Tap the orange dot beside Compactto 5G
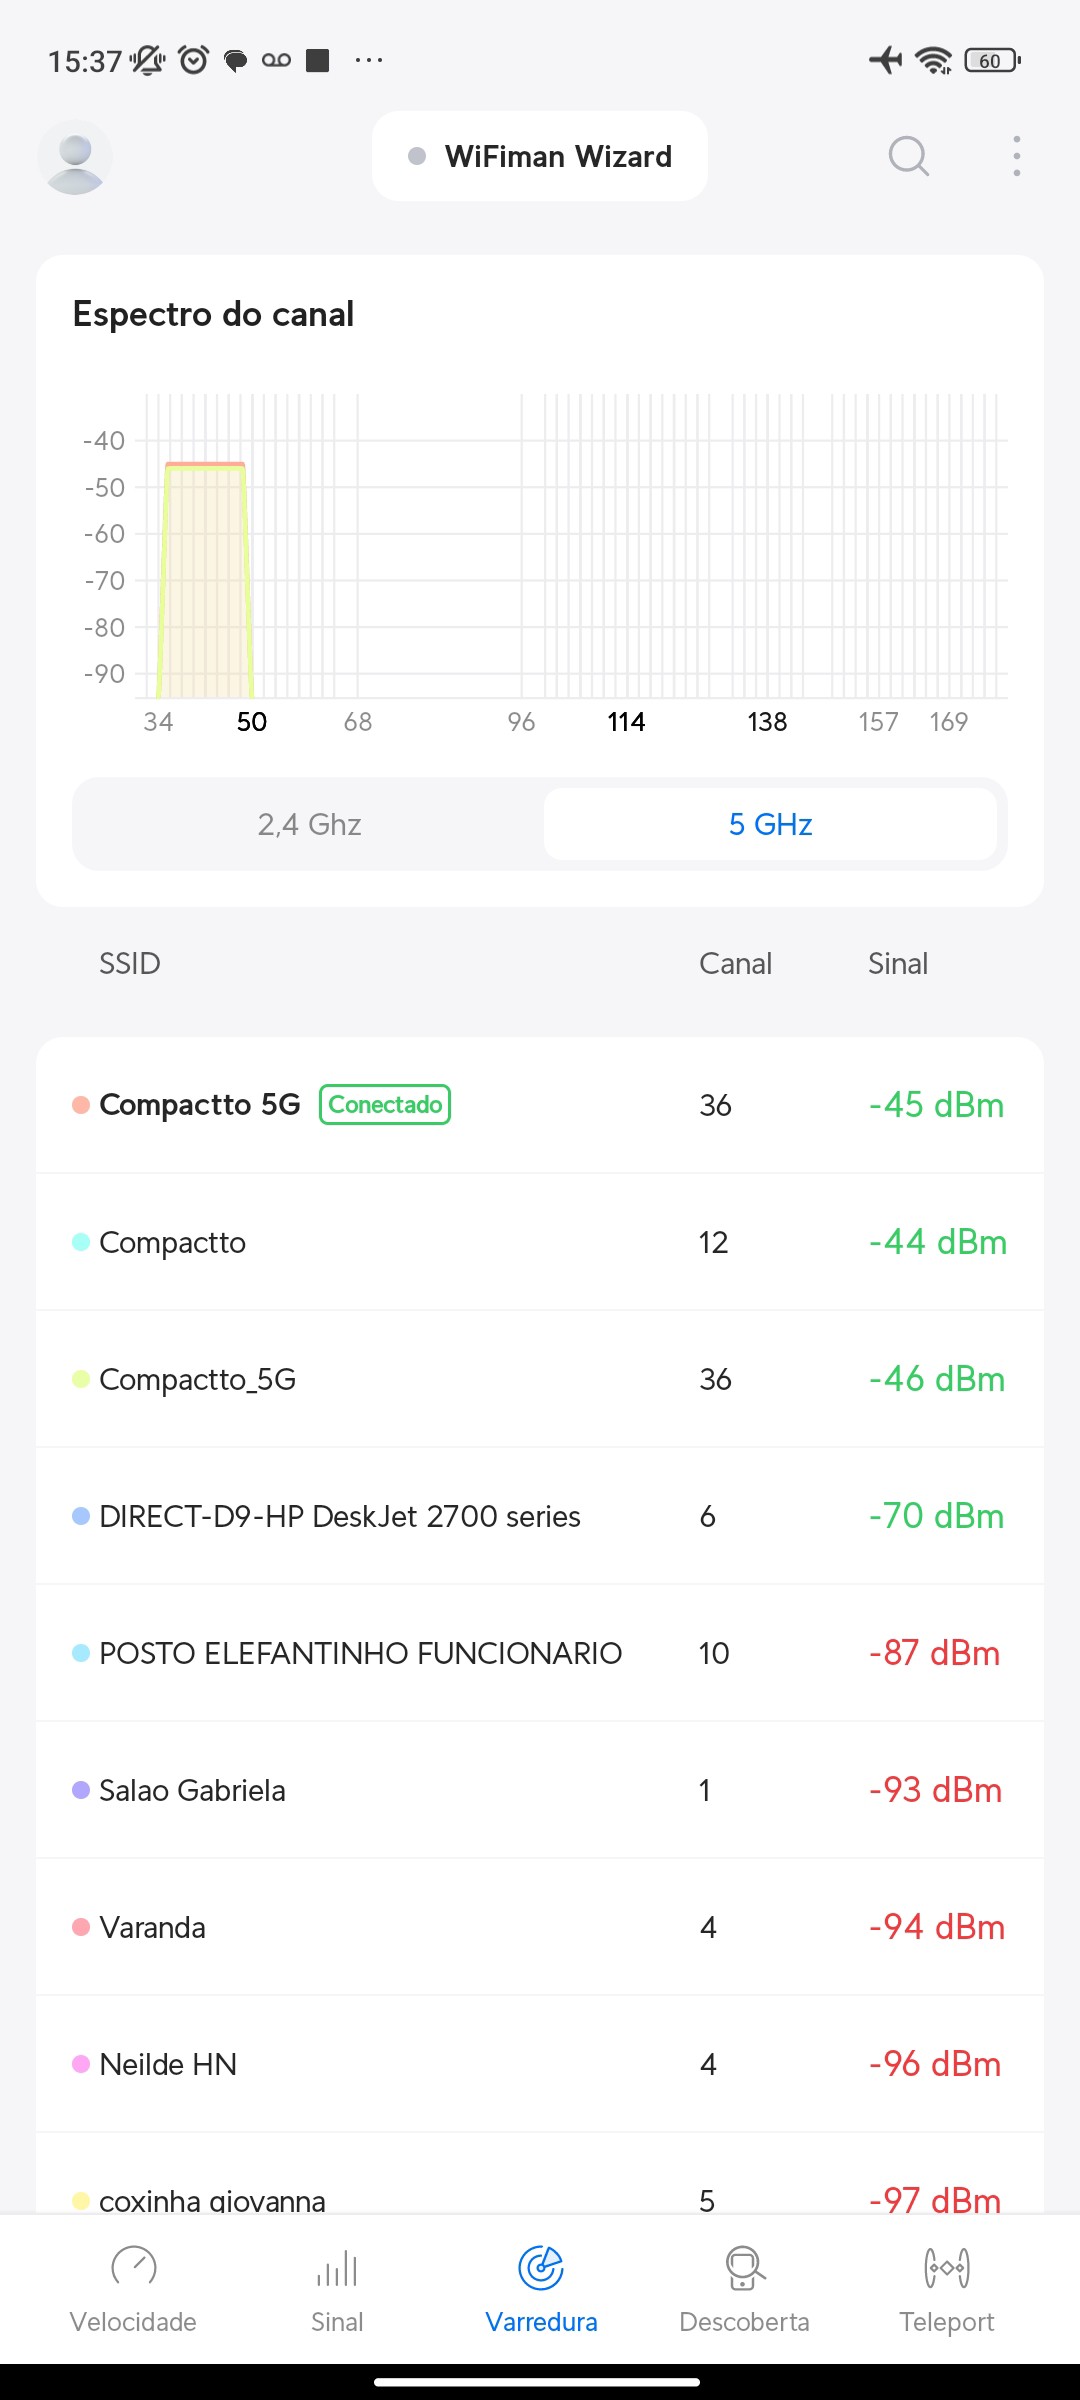The height and width of the screenshot is (2400, 1080). pos(81,1105)
